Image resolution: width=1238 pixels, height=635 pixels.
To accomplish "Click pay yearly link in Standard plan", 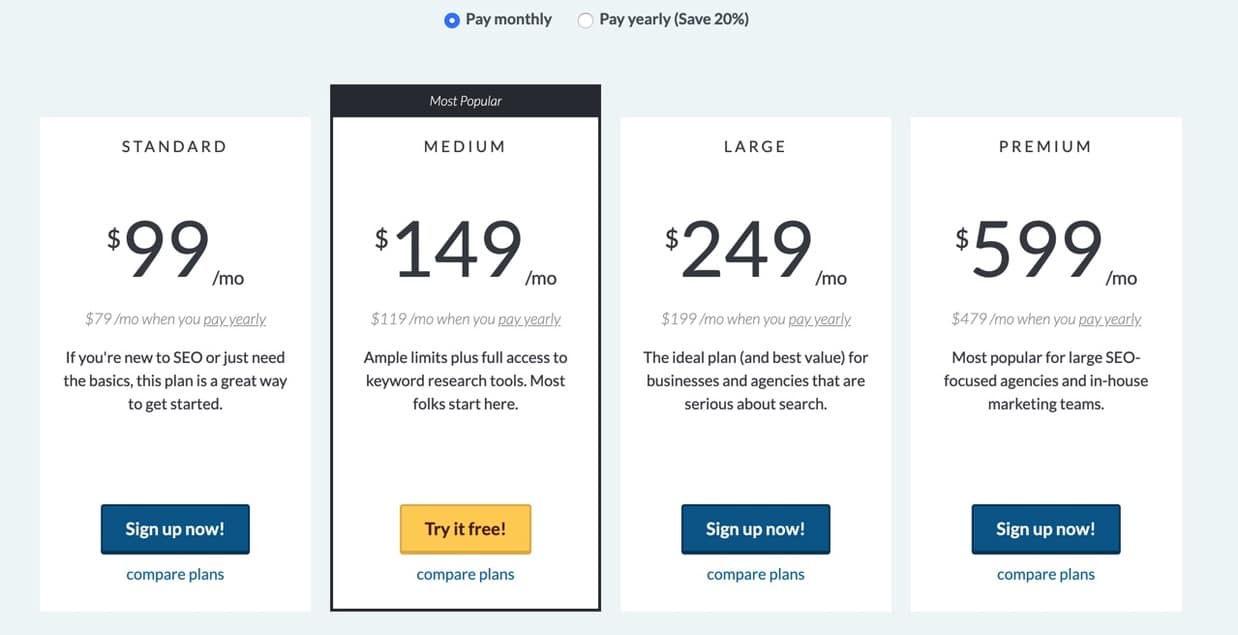I will 235,319.
